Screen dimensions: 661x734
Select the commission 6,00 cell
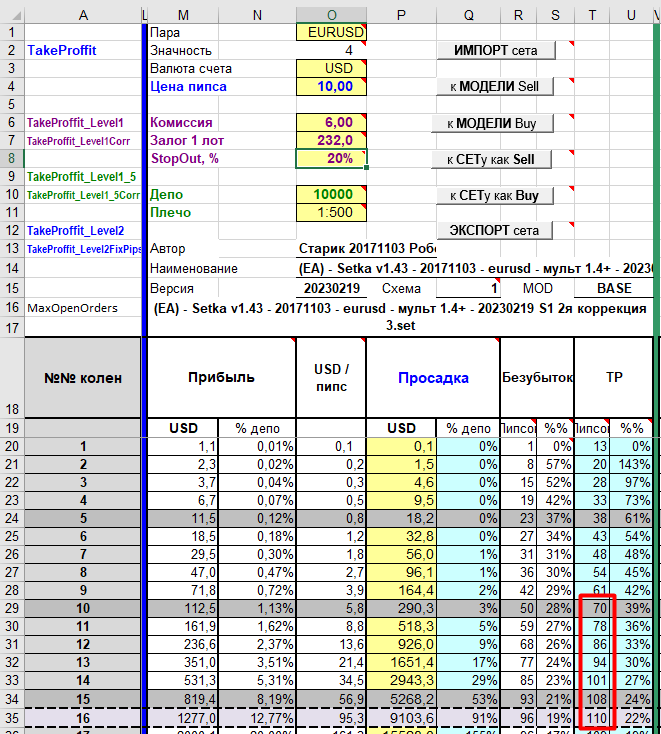click(331, 122)
